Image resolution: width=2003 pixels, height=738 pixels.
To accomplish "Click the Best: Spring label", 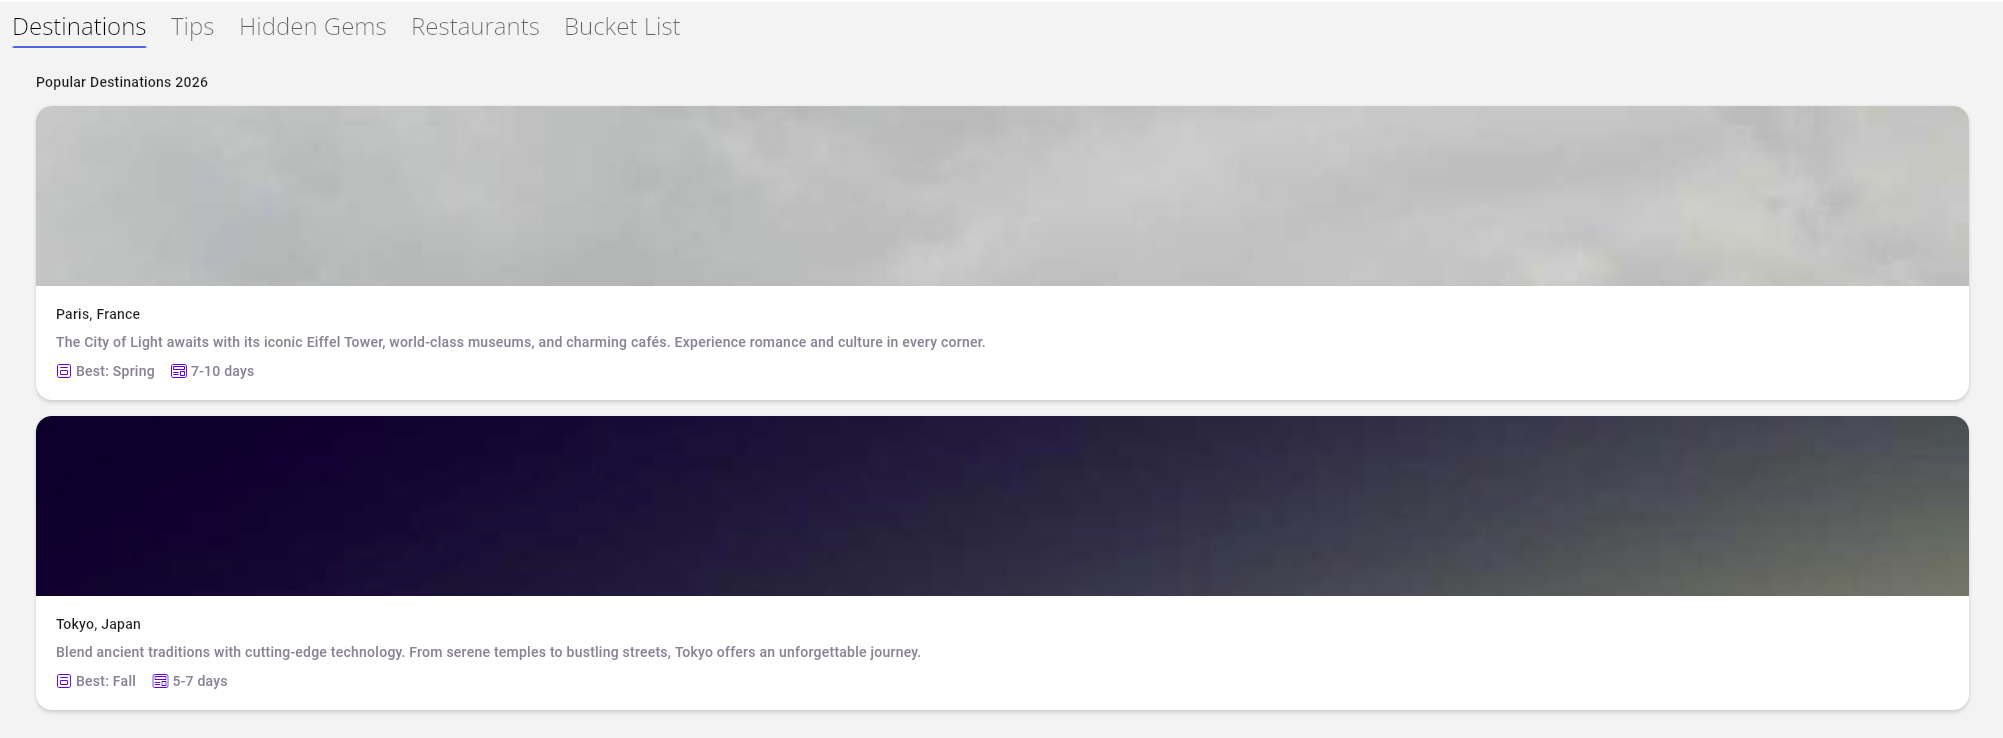I will (115, 371).
